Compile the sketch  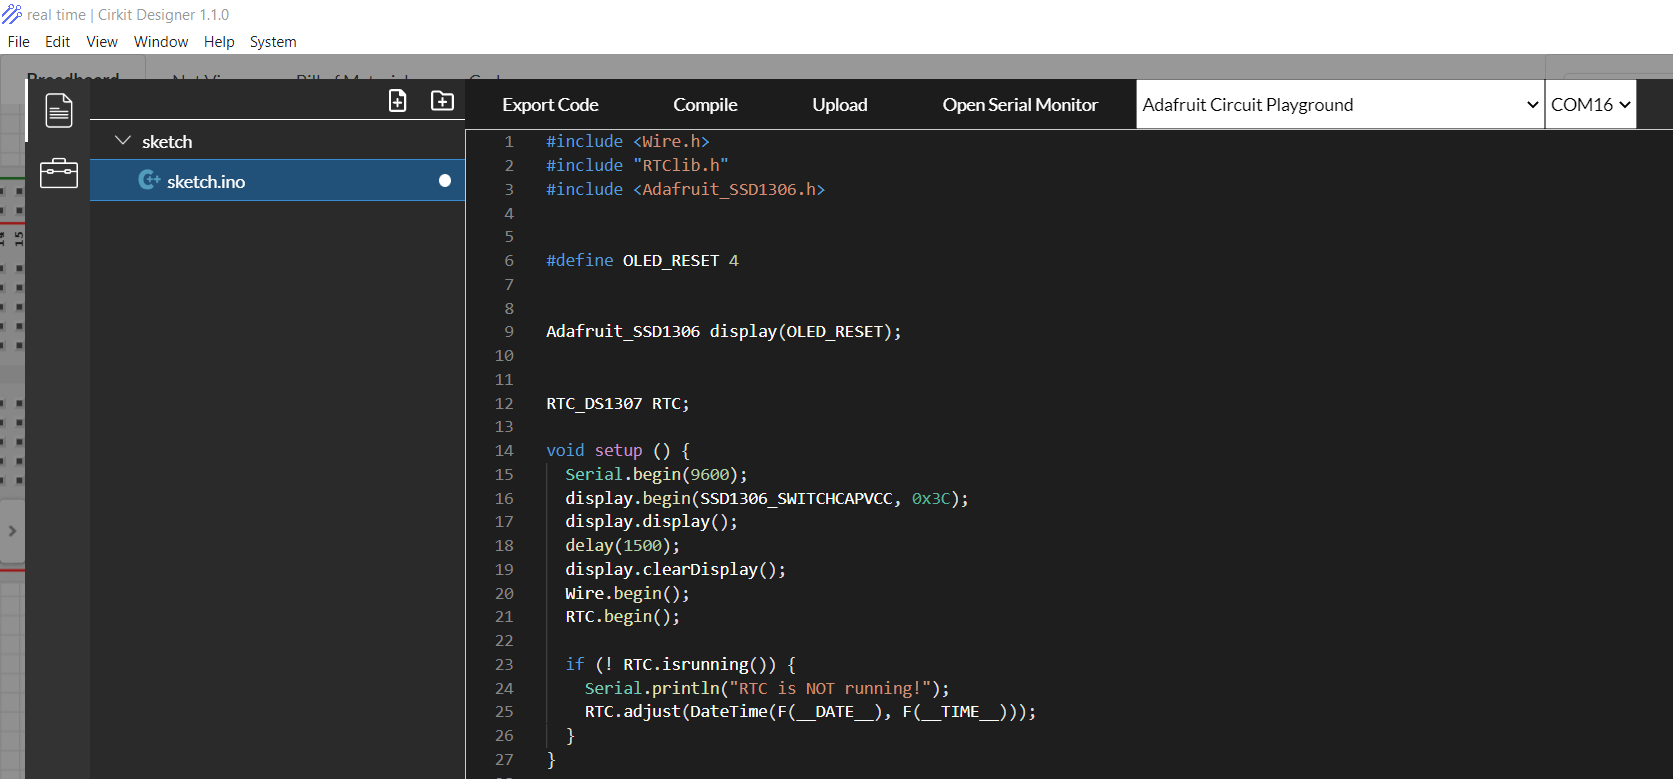[705, 105]
